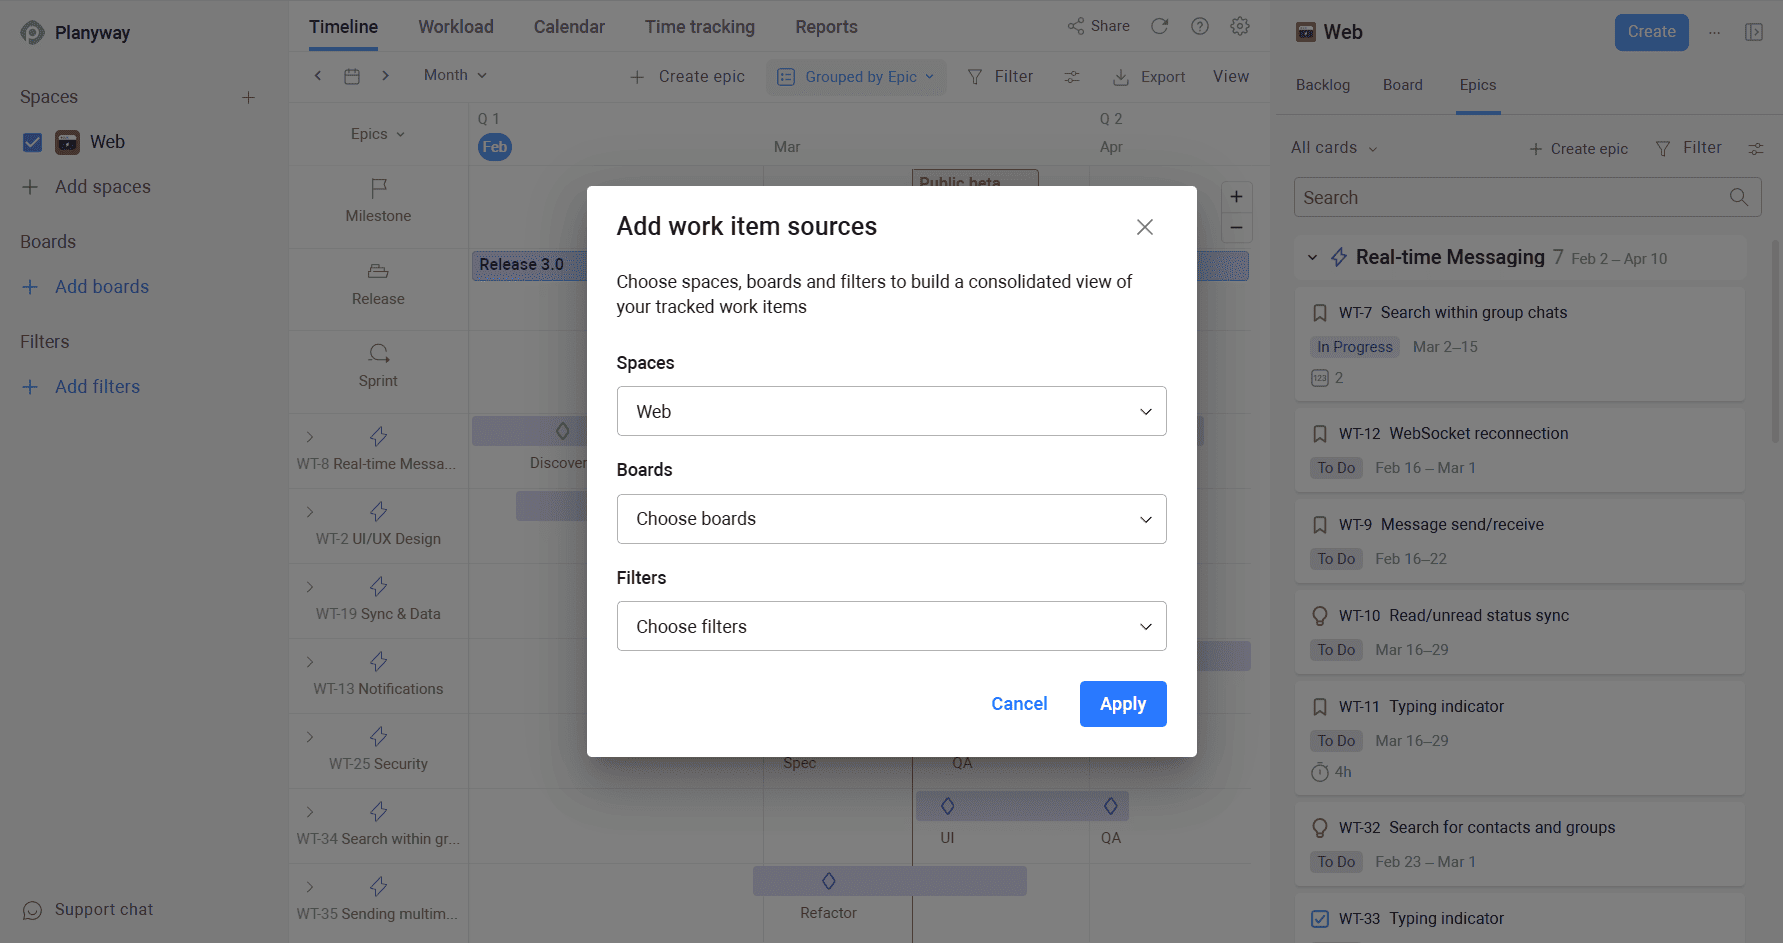Collapse the right side panel icon
The image size is (1783, 943).
[1754, 32]
